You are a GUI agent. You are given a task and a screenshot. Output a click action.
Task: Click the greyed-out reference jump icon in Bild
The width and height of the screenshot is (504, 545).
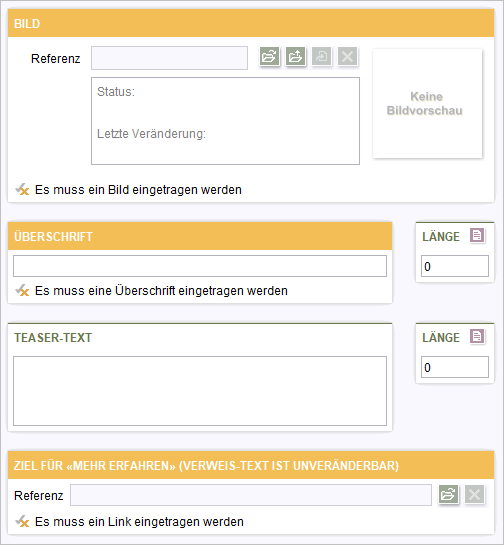[322, 56]
